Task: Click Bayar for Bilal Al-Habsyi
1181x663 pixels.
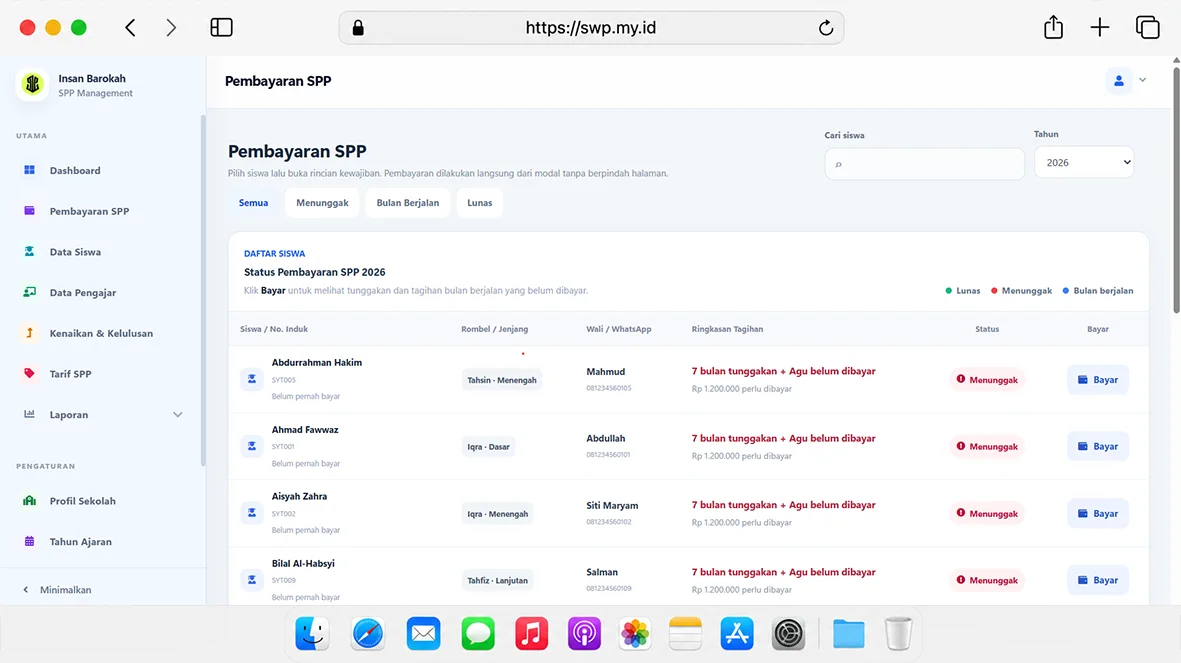Action: click(x=1097, y=580)
